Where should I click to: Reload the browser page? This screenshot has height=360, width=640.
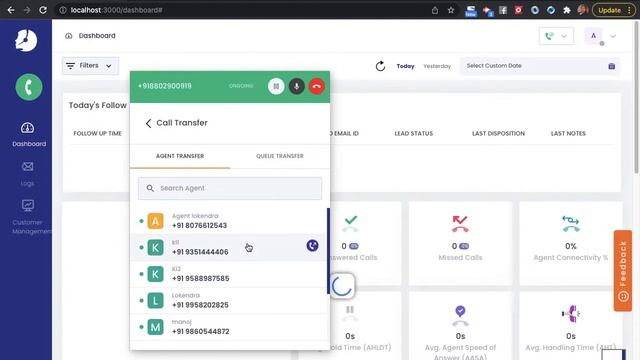point(43,10)
